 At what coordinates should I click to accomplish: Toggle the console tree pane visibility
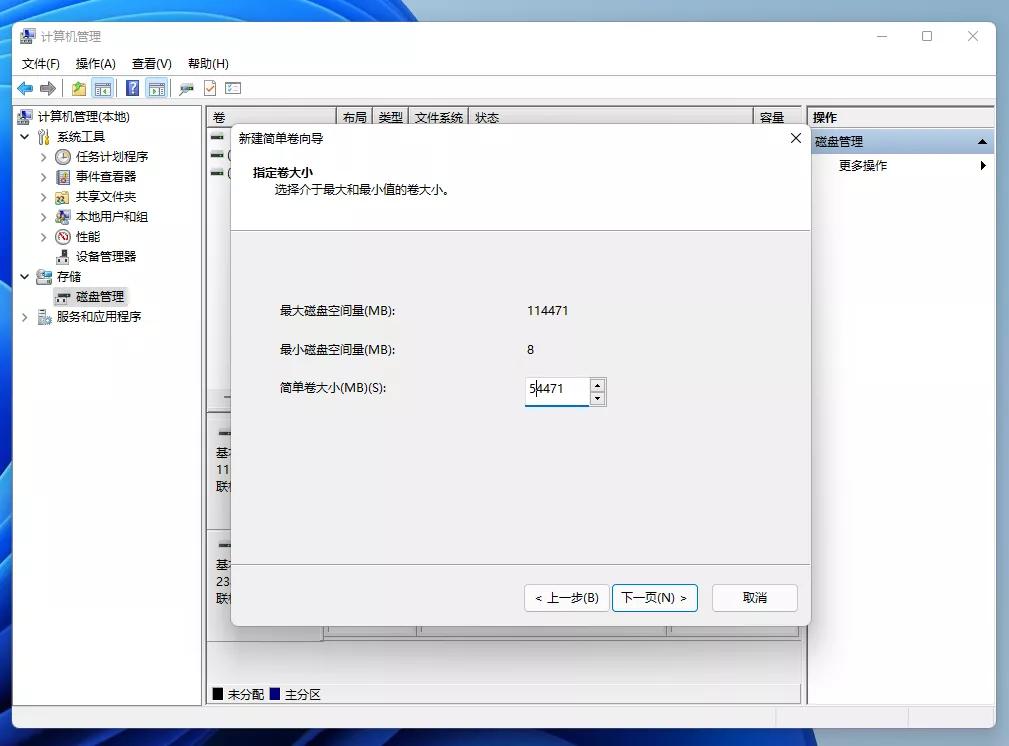point(103,88)
